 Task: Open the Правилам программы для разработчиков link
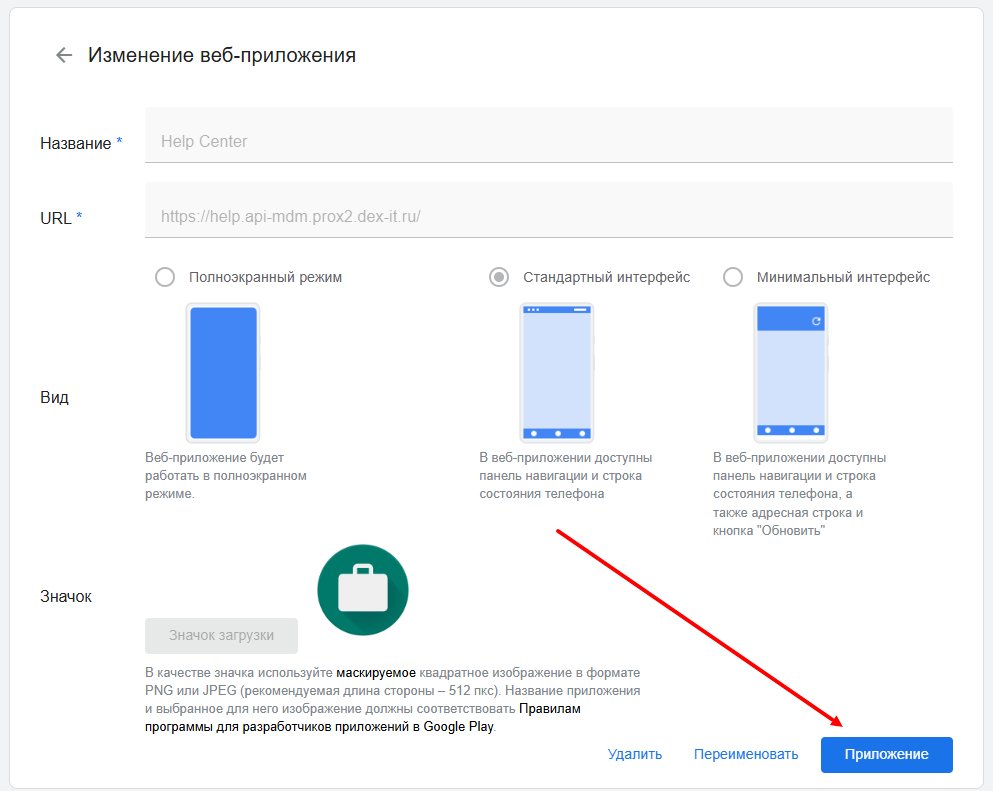[x=549, y=709]
